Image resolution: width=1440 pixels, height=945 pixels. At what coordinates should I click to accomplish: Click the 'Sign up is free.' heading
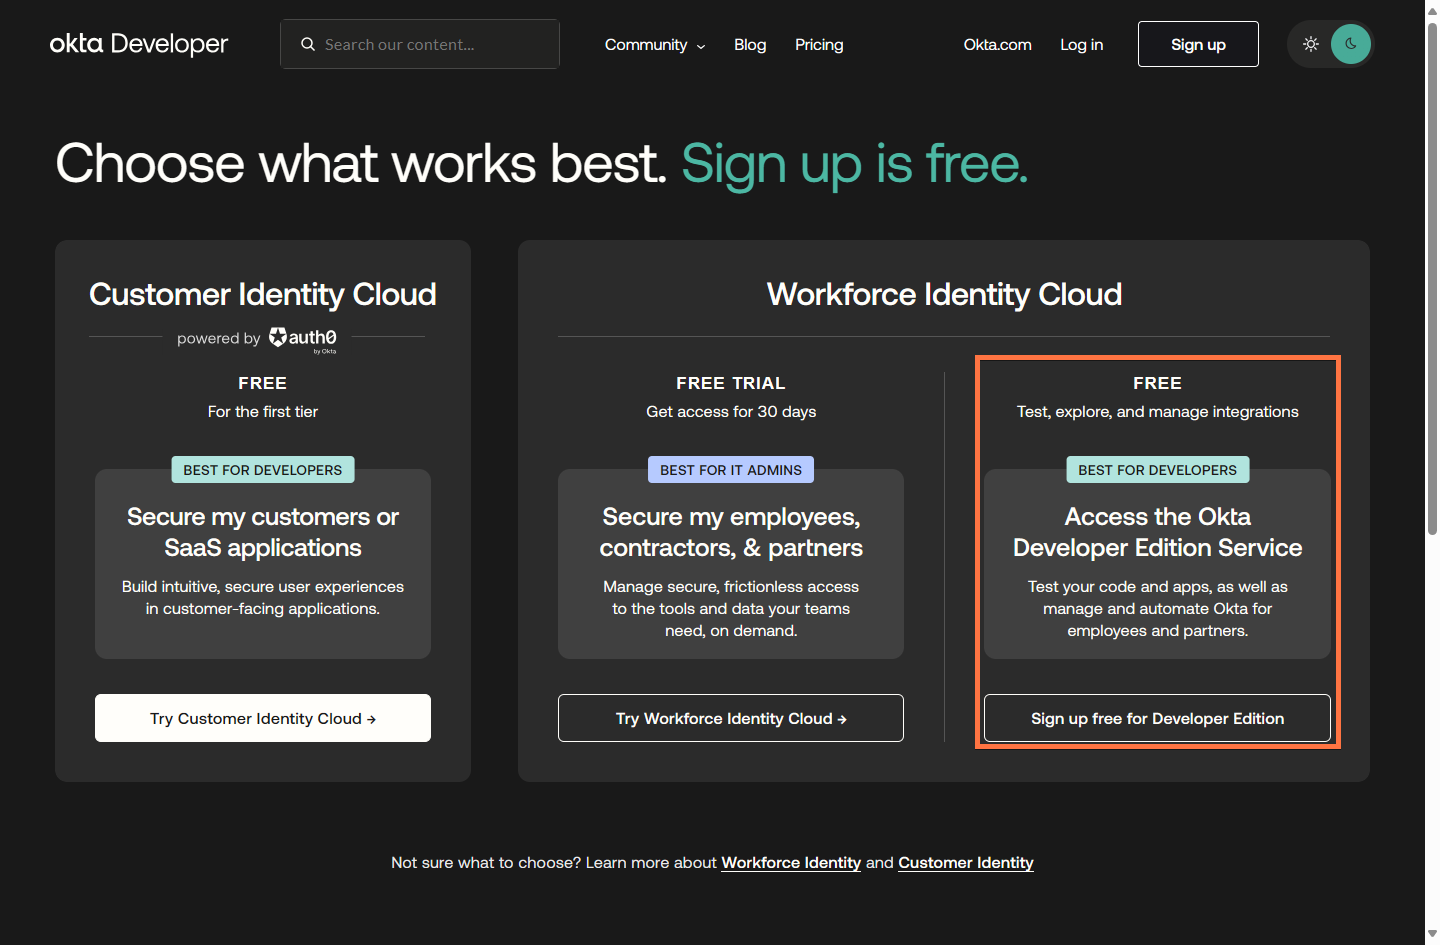click(x=855, y=164)
